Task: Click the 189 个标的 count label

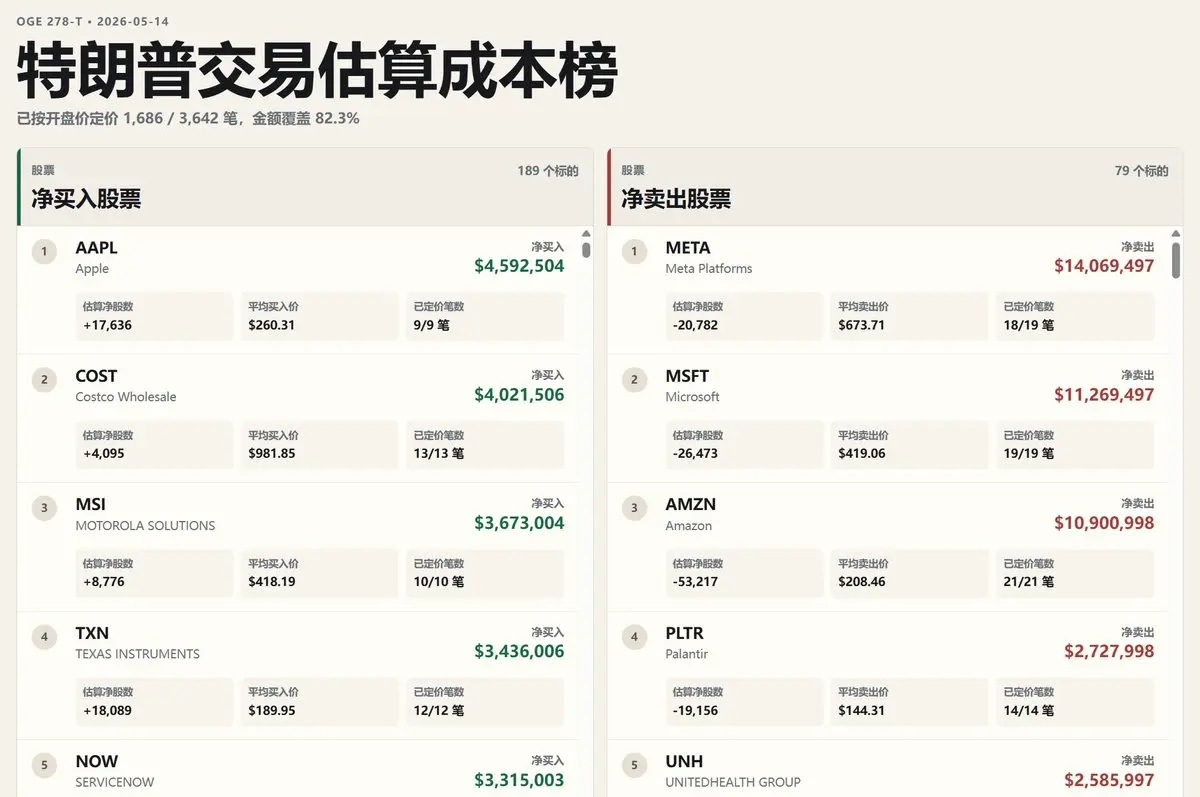Action: 548,171
